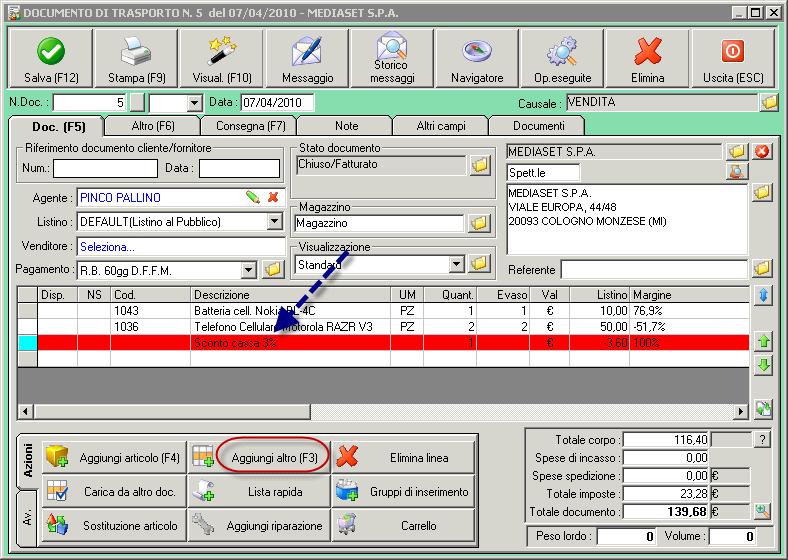Screen dimensions: 788x560
Task: Switch to Consegna (F7) tab
Action: pyautogui.click(x=250, y=126)
